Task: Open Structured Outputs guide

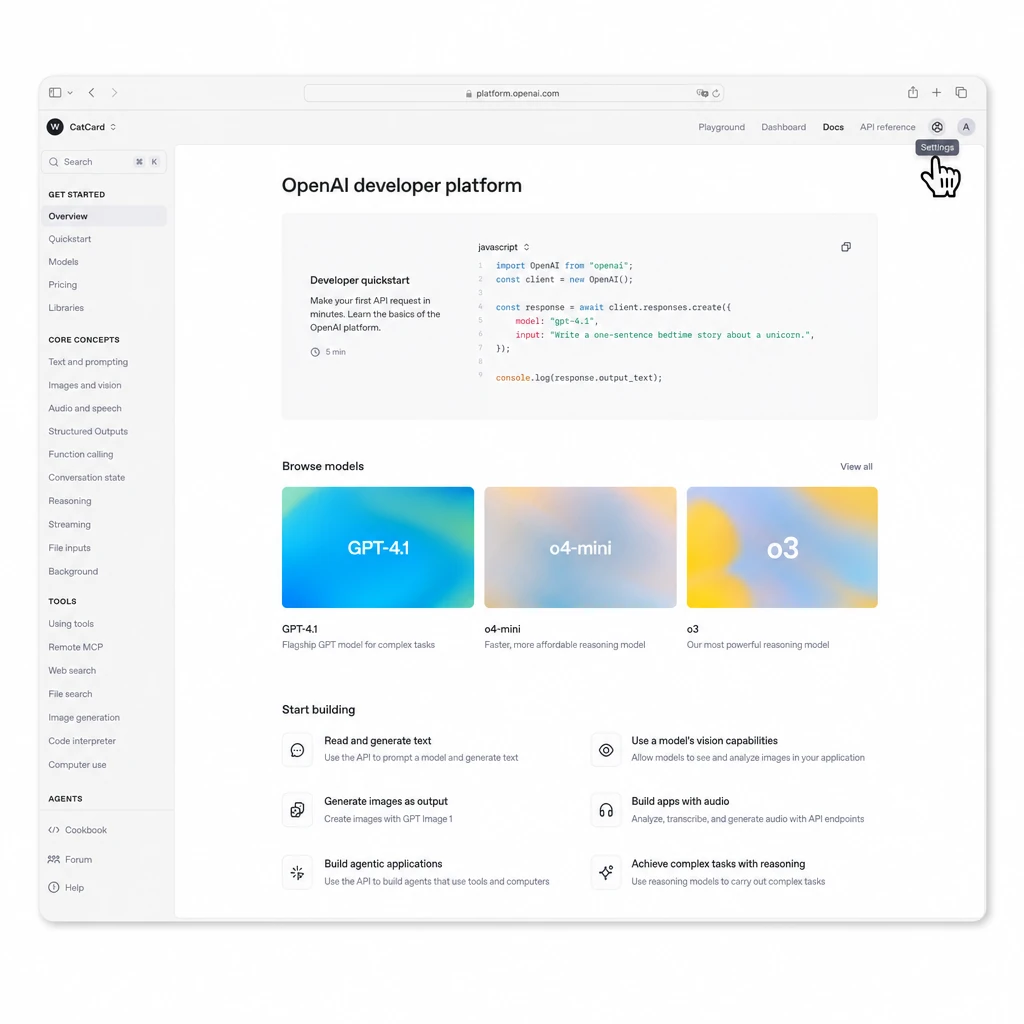Action: tap(88, 431)
